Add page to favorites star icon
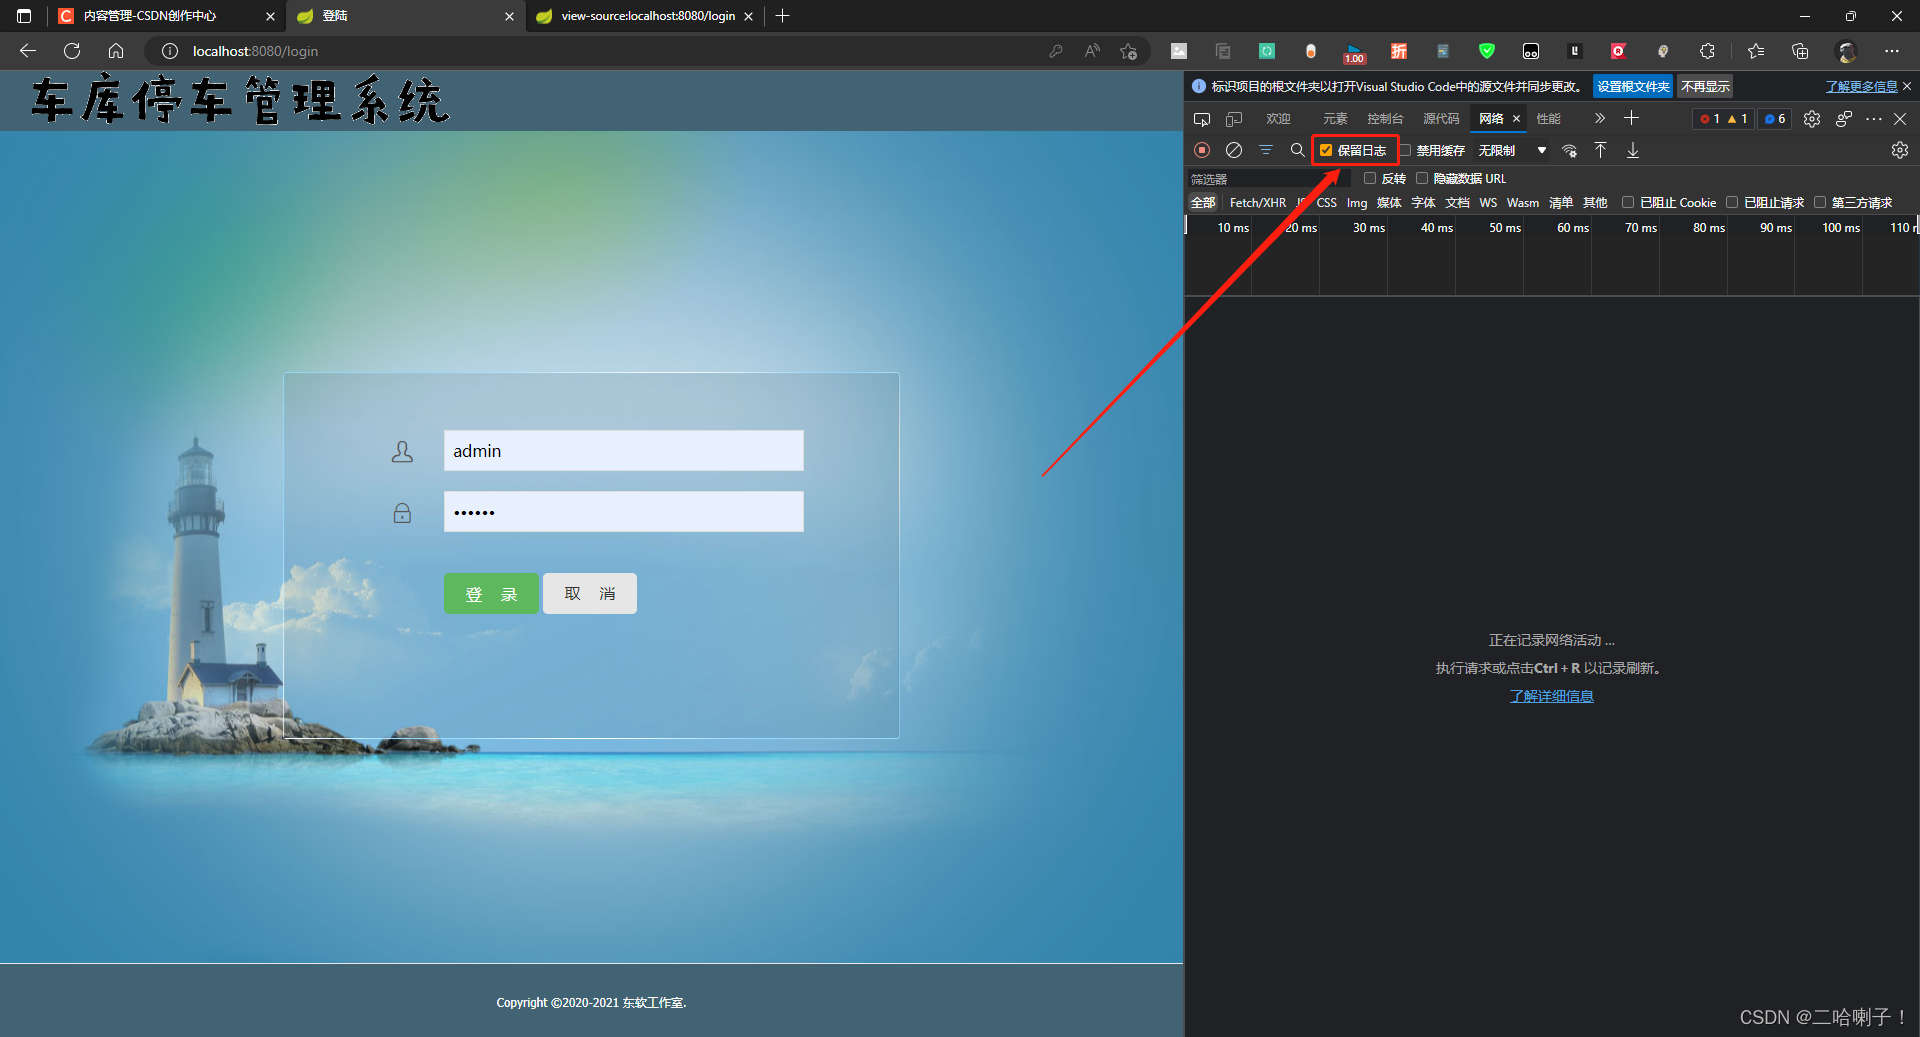This screenshot has height=1037, width=1920. [1129, 51]
